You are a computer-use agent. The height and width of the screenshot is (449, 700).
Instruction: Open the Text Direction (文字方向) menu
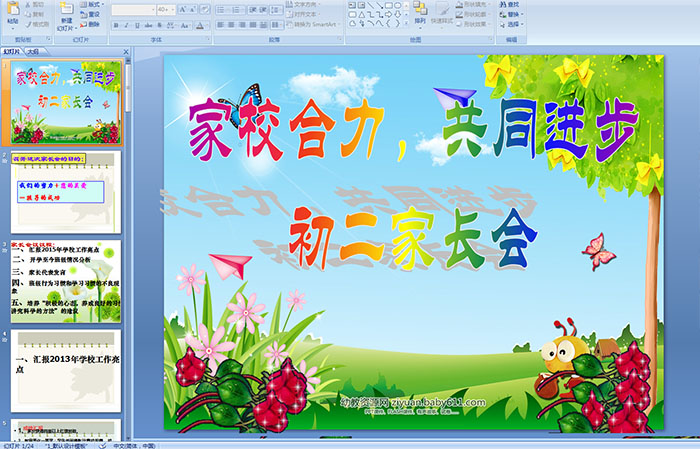(x=304, y=4)
